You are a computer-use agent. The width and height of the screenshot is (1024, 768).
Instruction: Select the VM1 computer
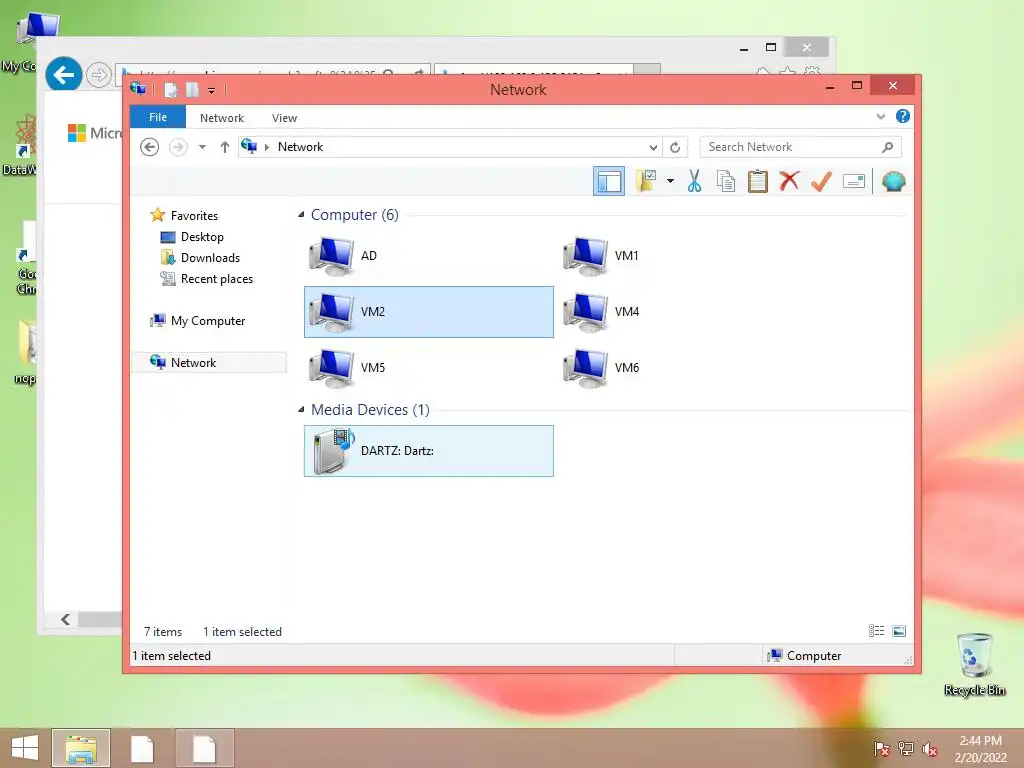(682, 256)
